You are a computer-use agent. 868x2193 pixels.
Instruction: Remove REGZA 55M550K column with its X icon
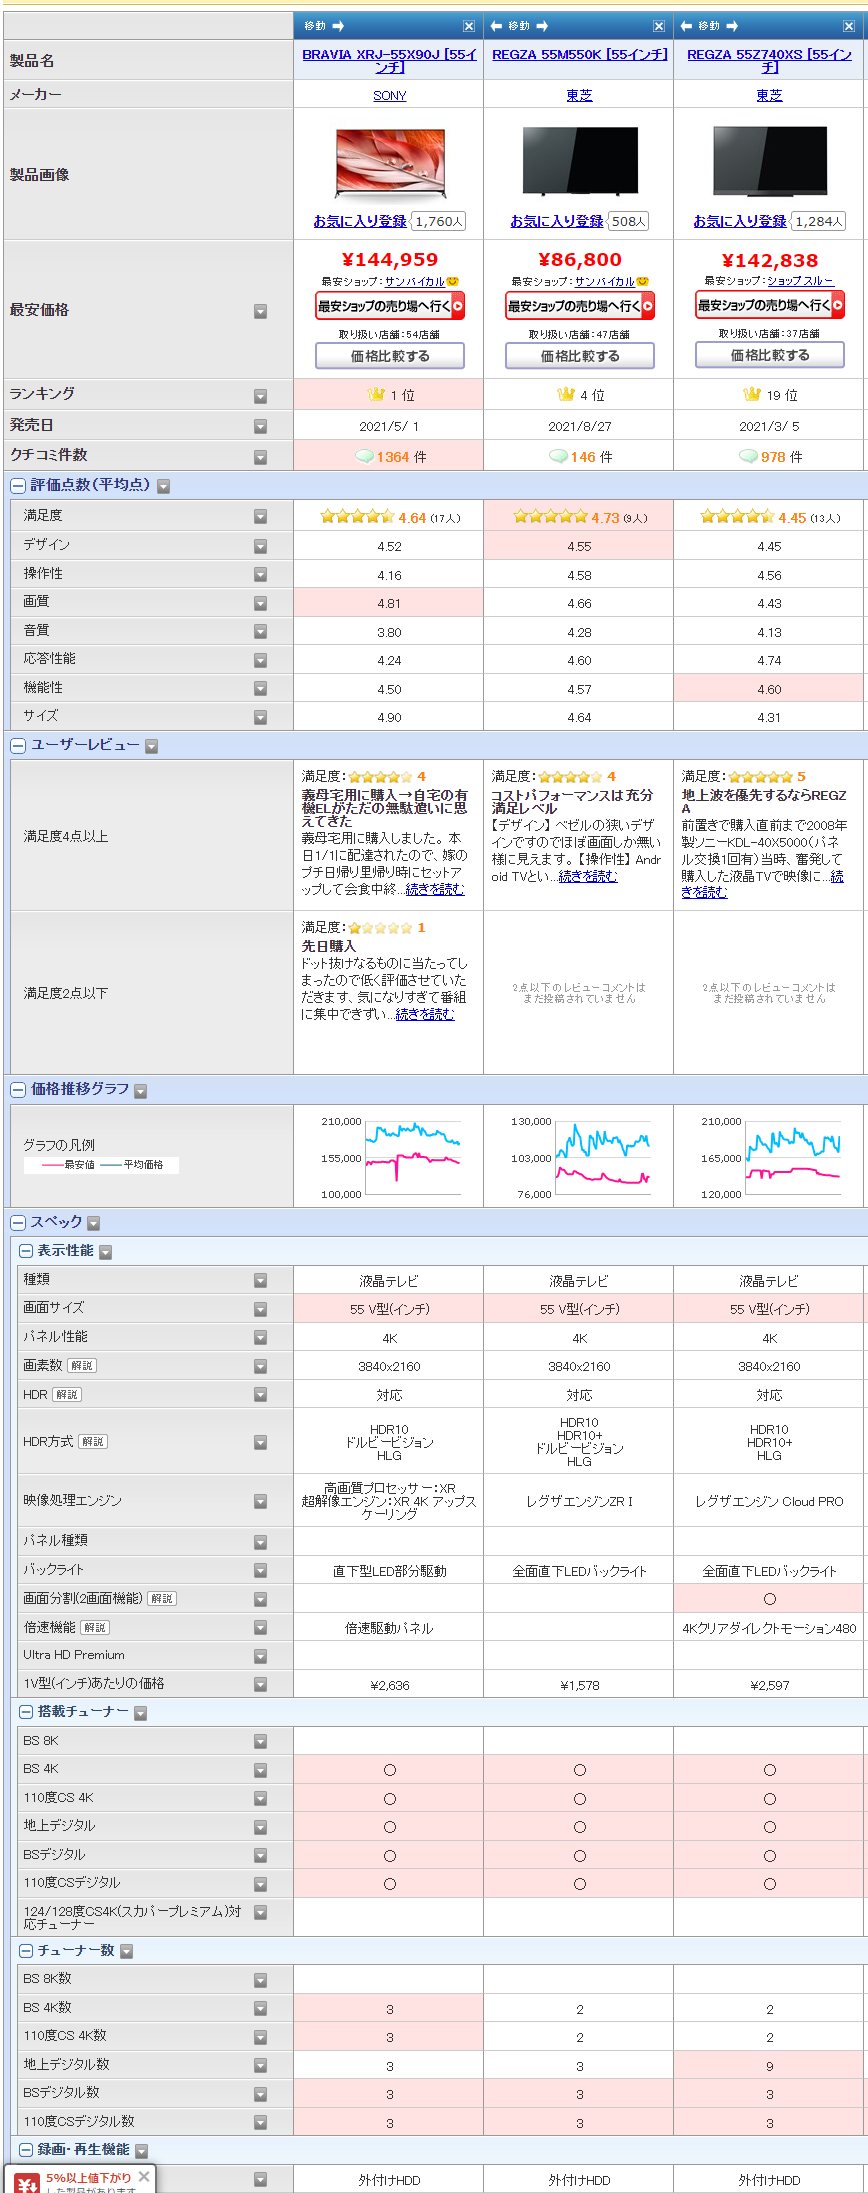(659, 26)
